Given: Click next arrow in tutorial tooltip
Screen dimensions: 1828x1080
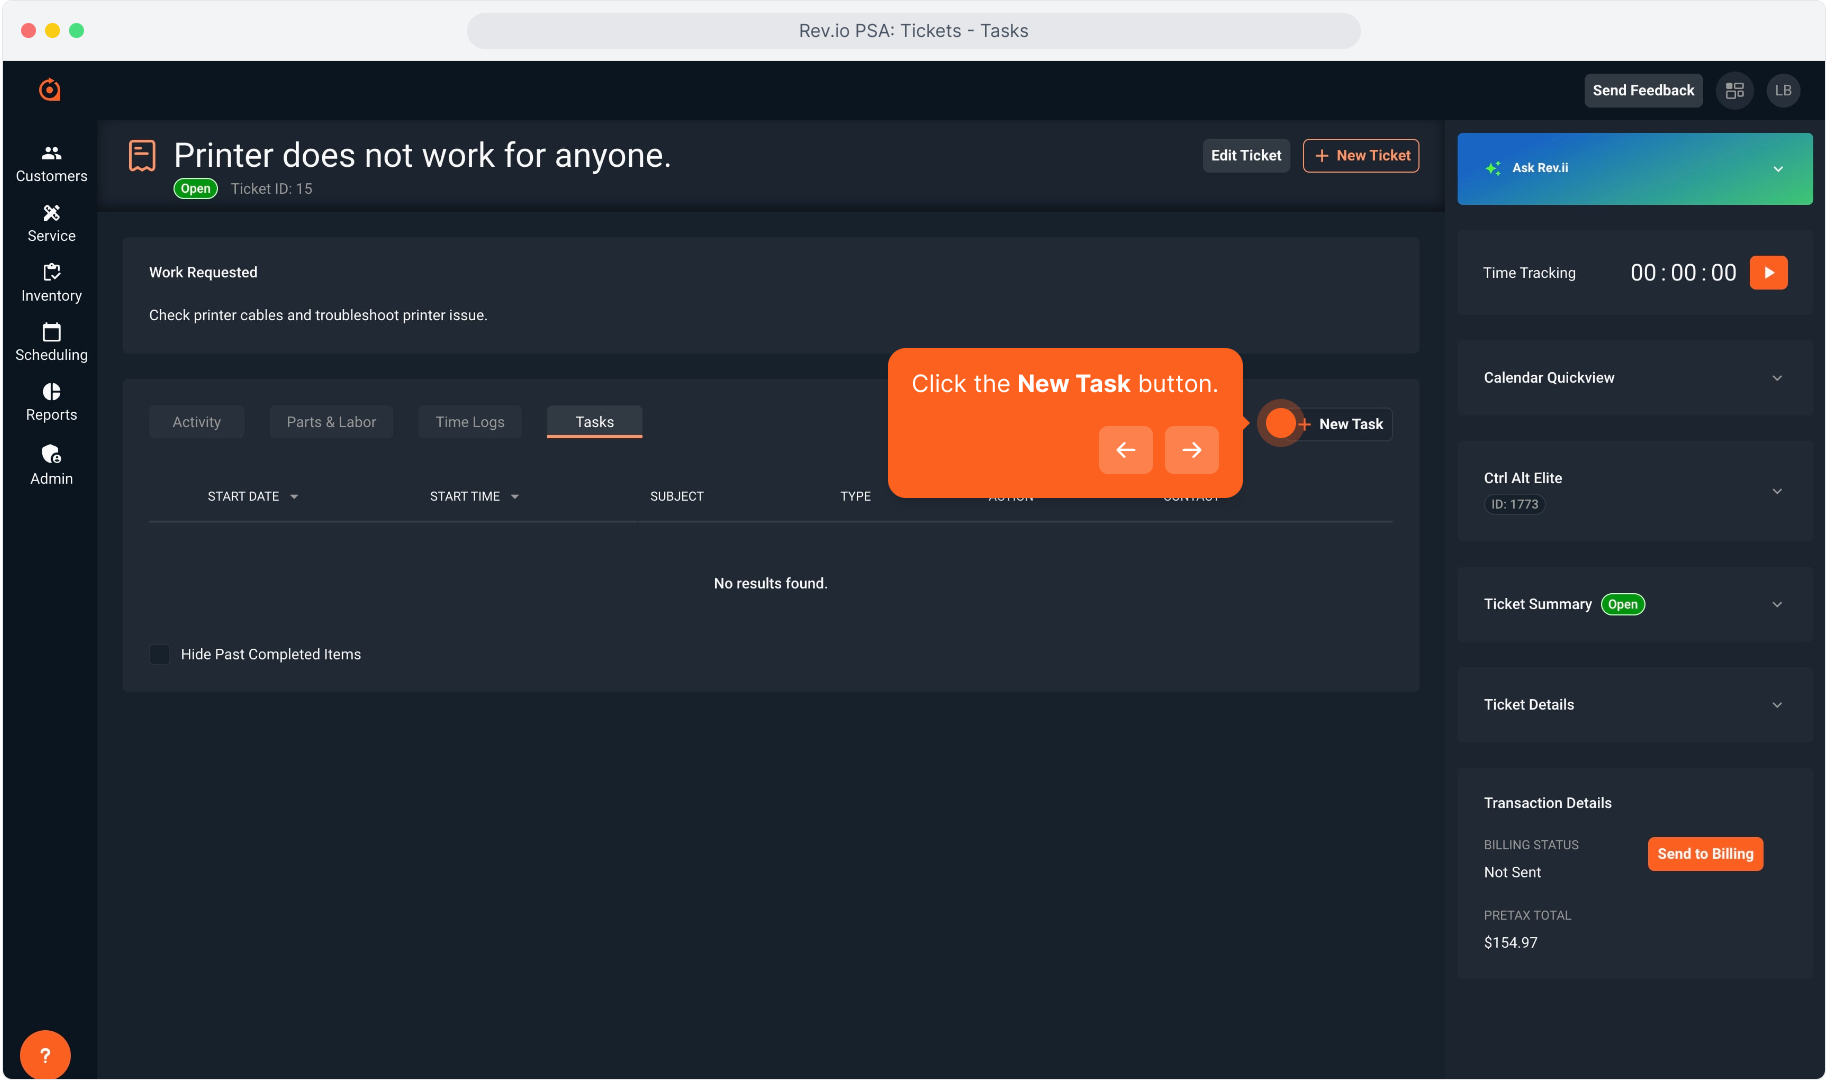Looking at the screenshot, I should coord(1191,450).
